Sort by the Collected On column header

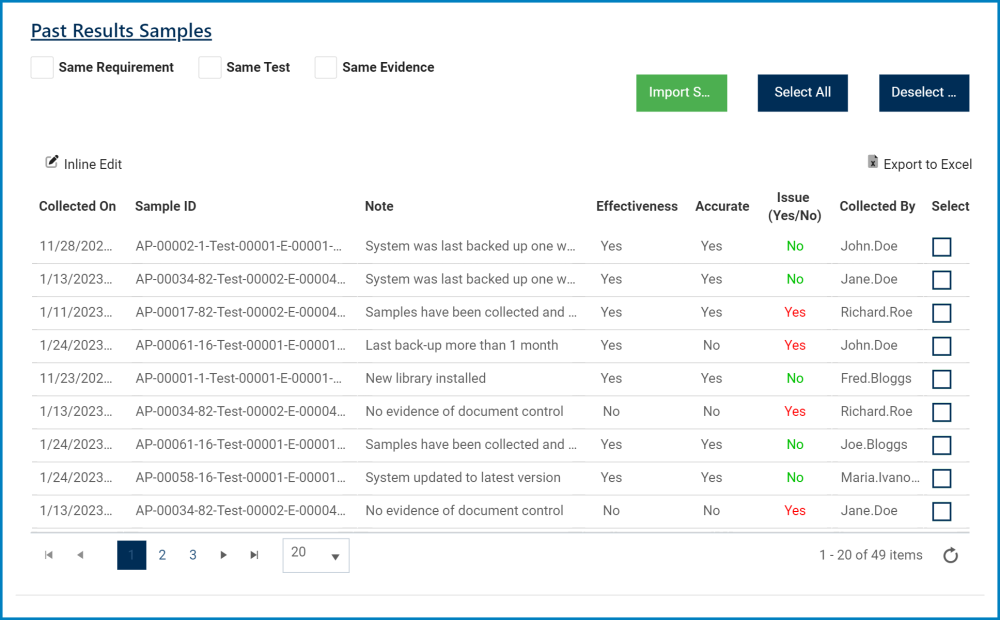point(77,206)
